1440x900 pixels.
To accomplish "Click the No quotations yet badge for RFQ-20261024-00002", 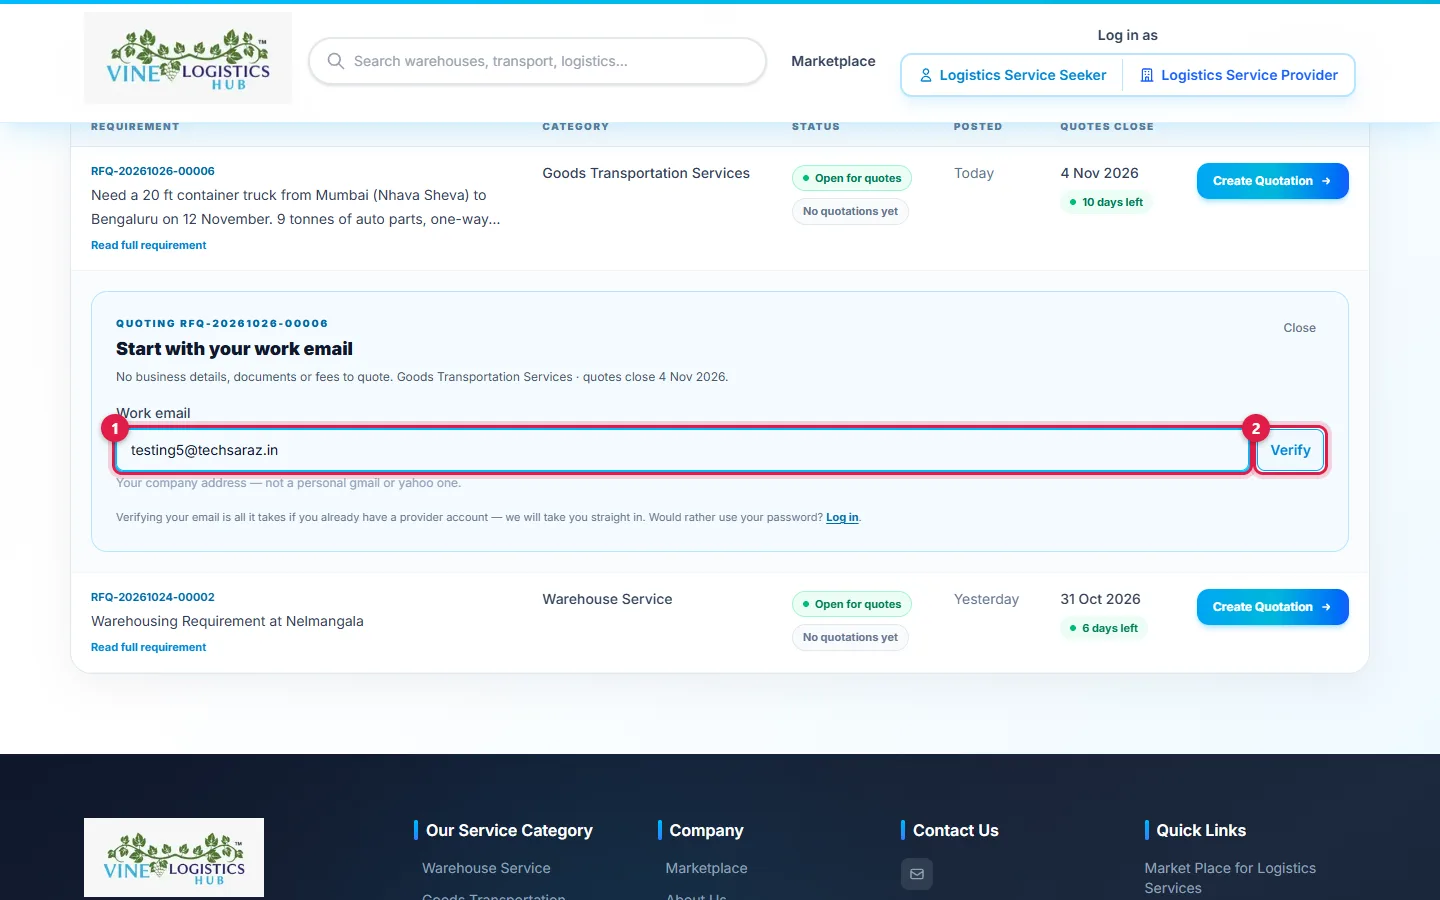I will [x=850, y=637].
